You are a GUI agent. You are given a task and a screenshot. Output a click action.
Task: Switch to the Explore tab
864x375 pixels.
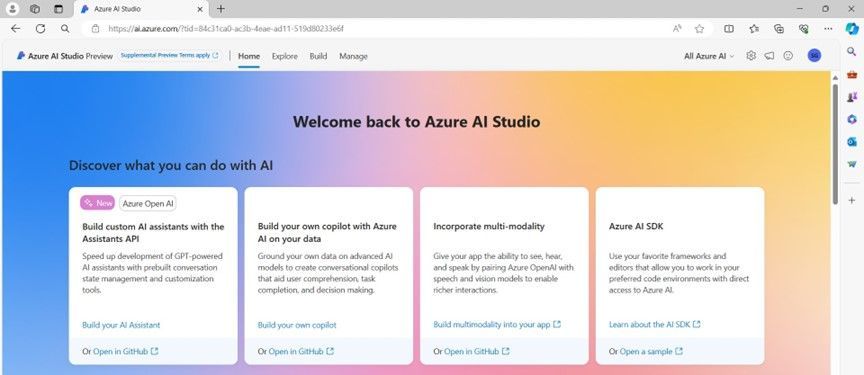[284, 56]
